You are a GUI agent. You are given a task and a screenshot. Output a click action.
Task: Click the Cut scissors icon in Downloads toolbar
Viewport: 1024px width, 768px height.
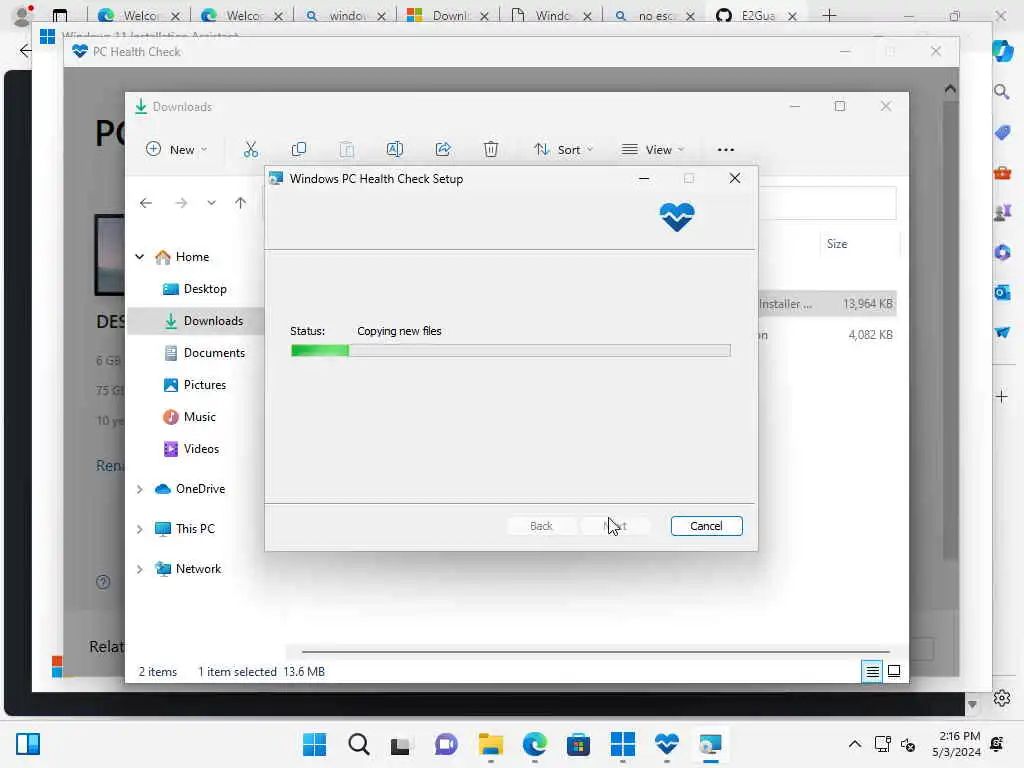pyautogui.click(x=251, y=150)
